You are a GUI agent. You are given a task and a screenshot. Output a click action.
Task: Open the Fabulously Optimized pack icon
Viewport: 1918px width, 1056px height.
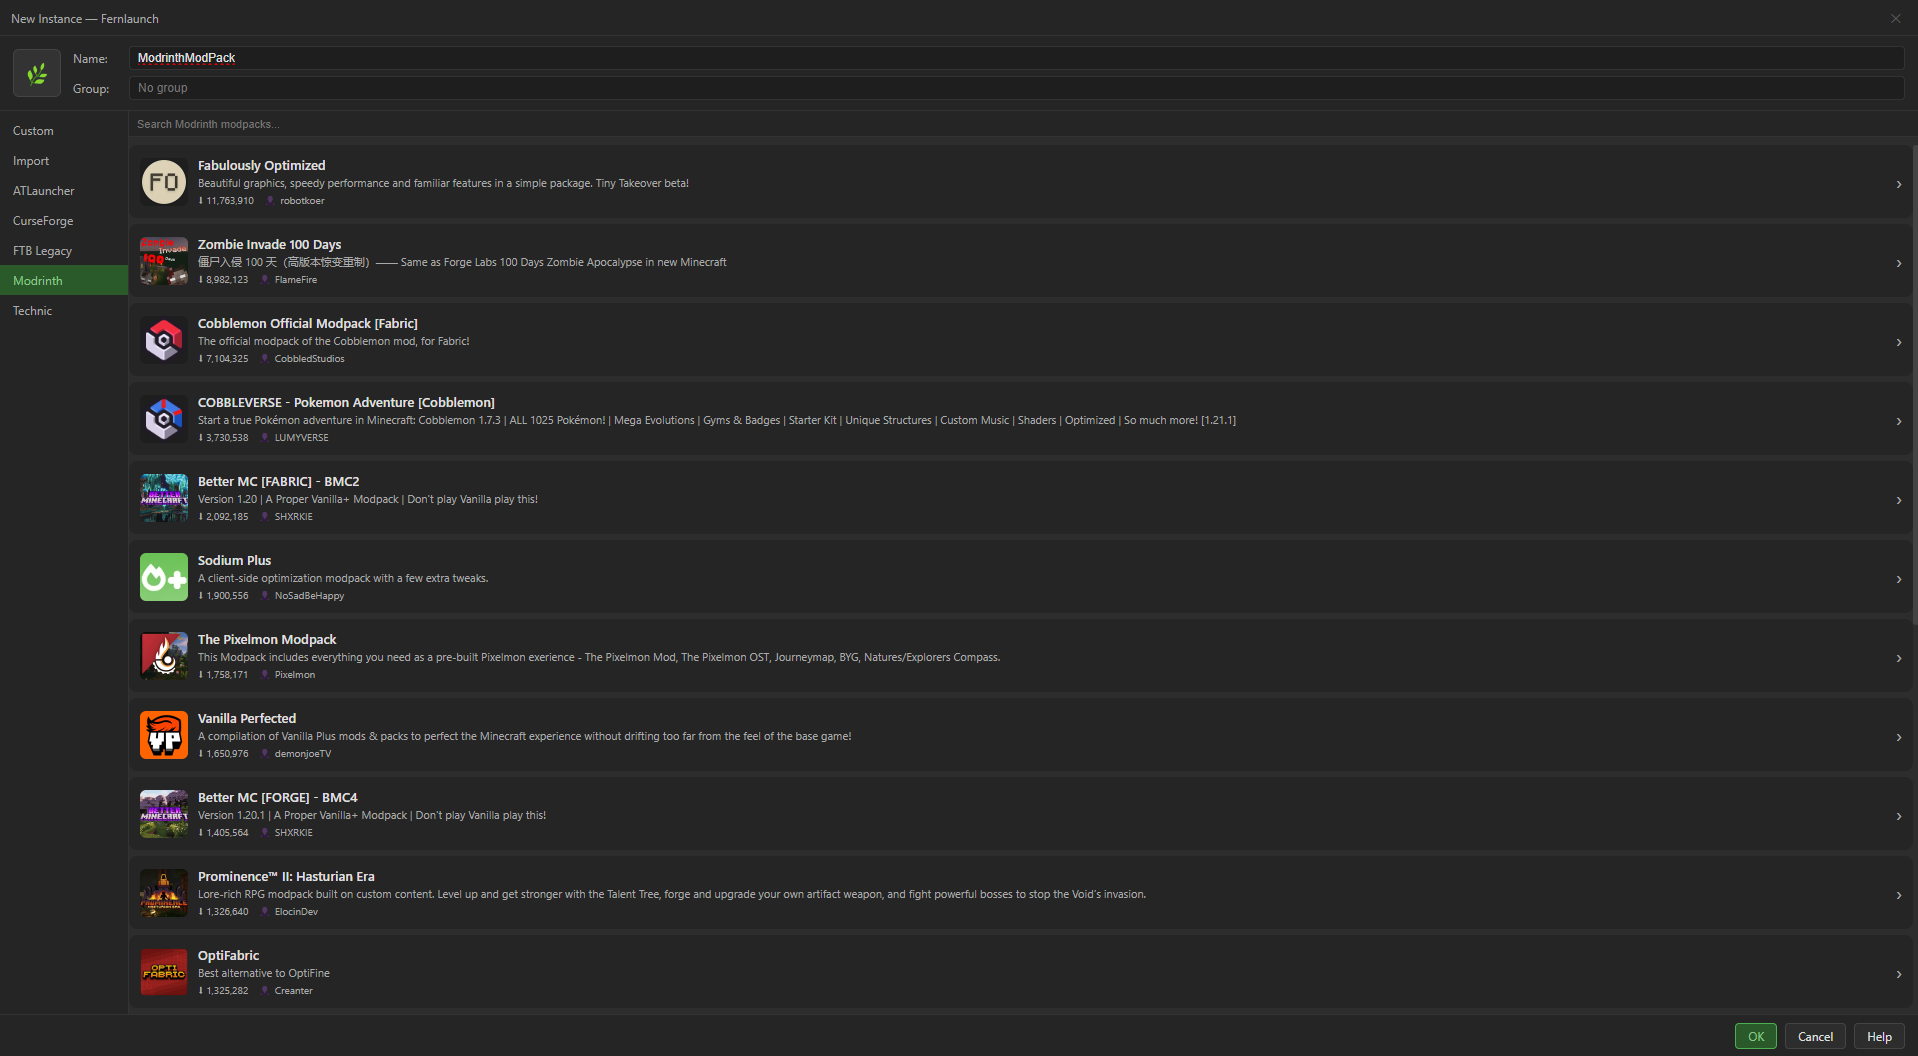click(164, 182)
